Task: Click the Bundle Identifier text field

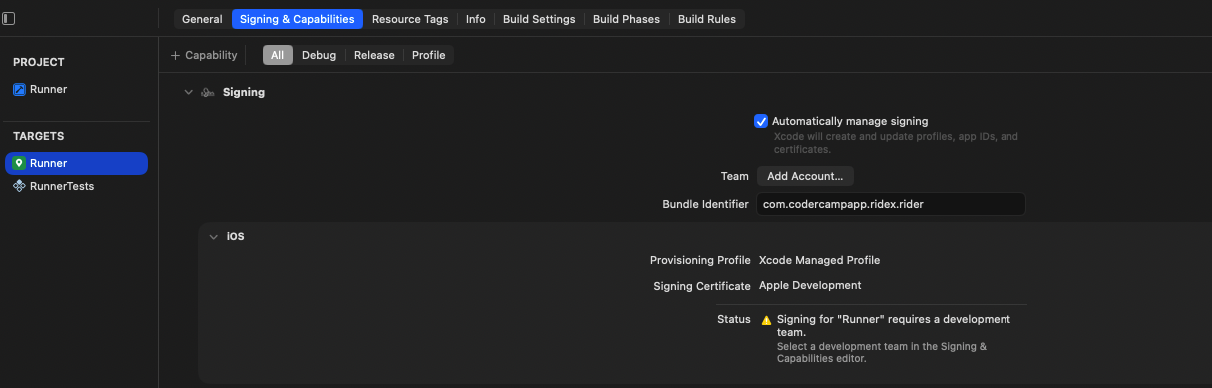Action: pyautogui.click(x=891, y=204)
